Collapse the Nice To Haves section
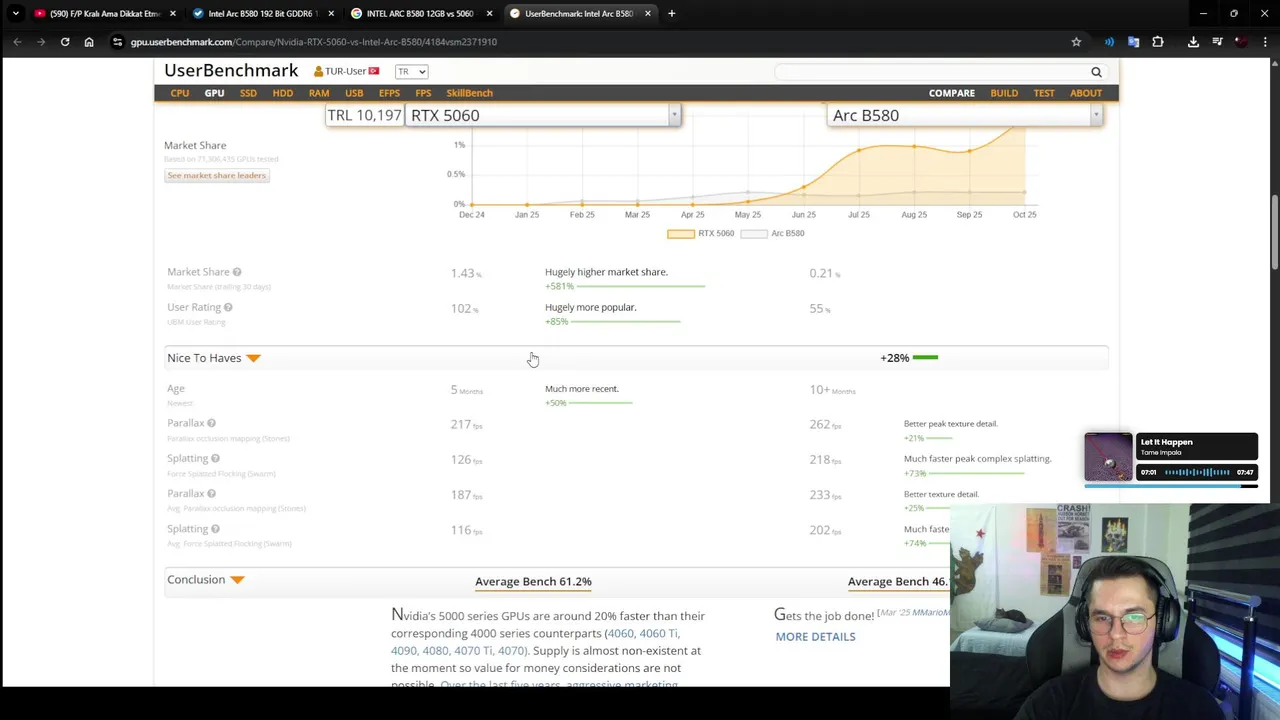Image resolution: width=1280 pixels, height=720 pixels. [253, 358]
